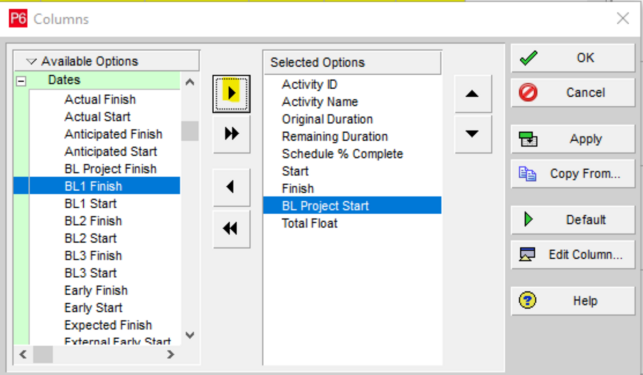Viewport: 643px width, 375px height.
Task: Select BL2 Start in available options
Action: pos(91,238)
